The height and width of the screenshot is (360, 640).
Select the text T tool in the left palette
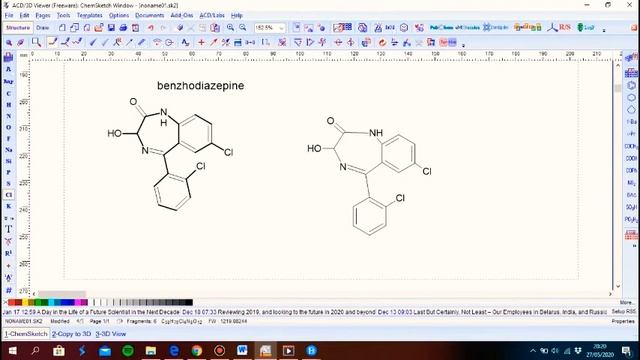[x=9, y=229]
